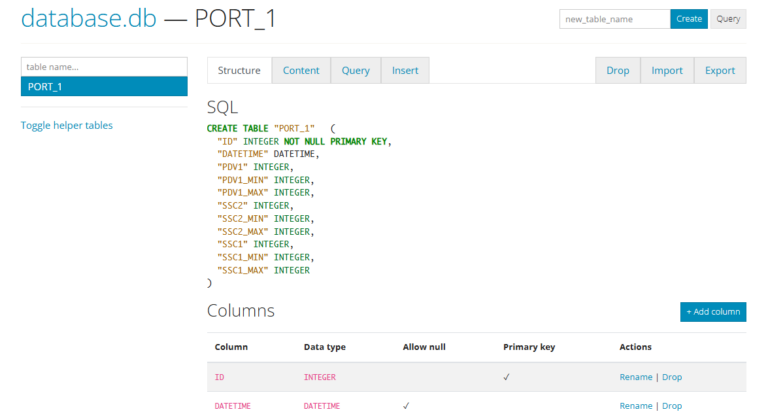Open the Content tab

[301, 70]
